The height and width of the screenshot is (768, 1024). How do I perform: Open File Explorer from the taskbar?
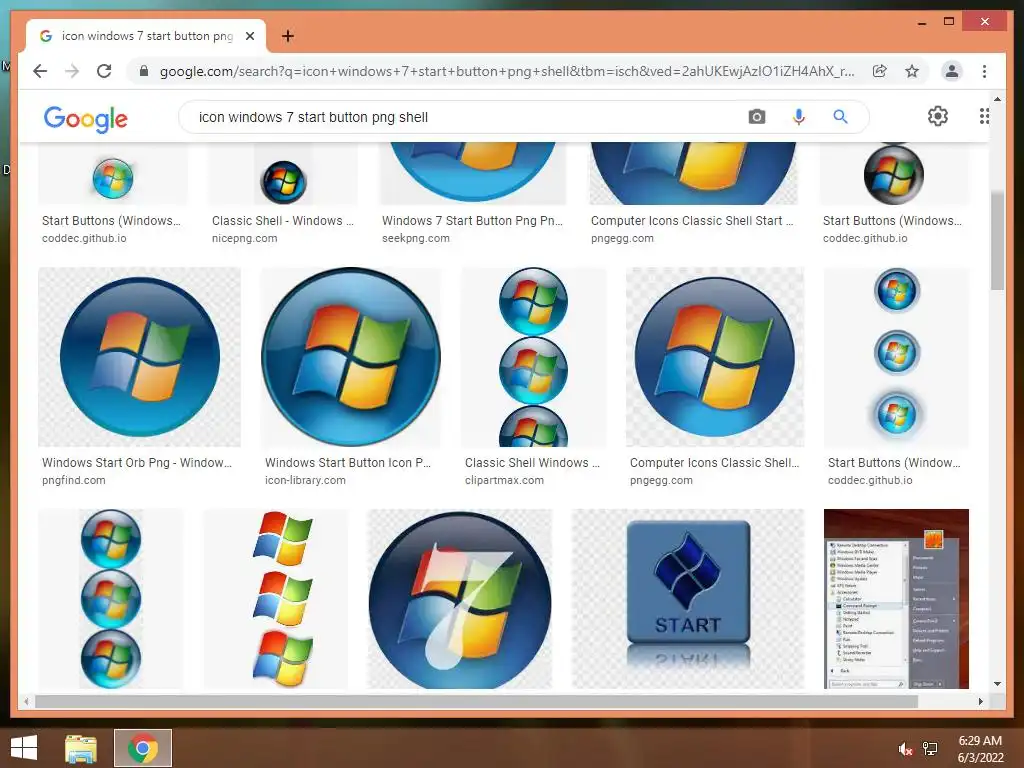click(x=81, y=748)
